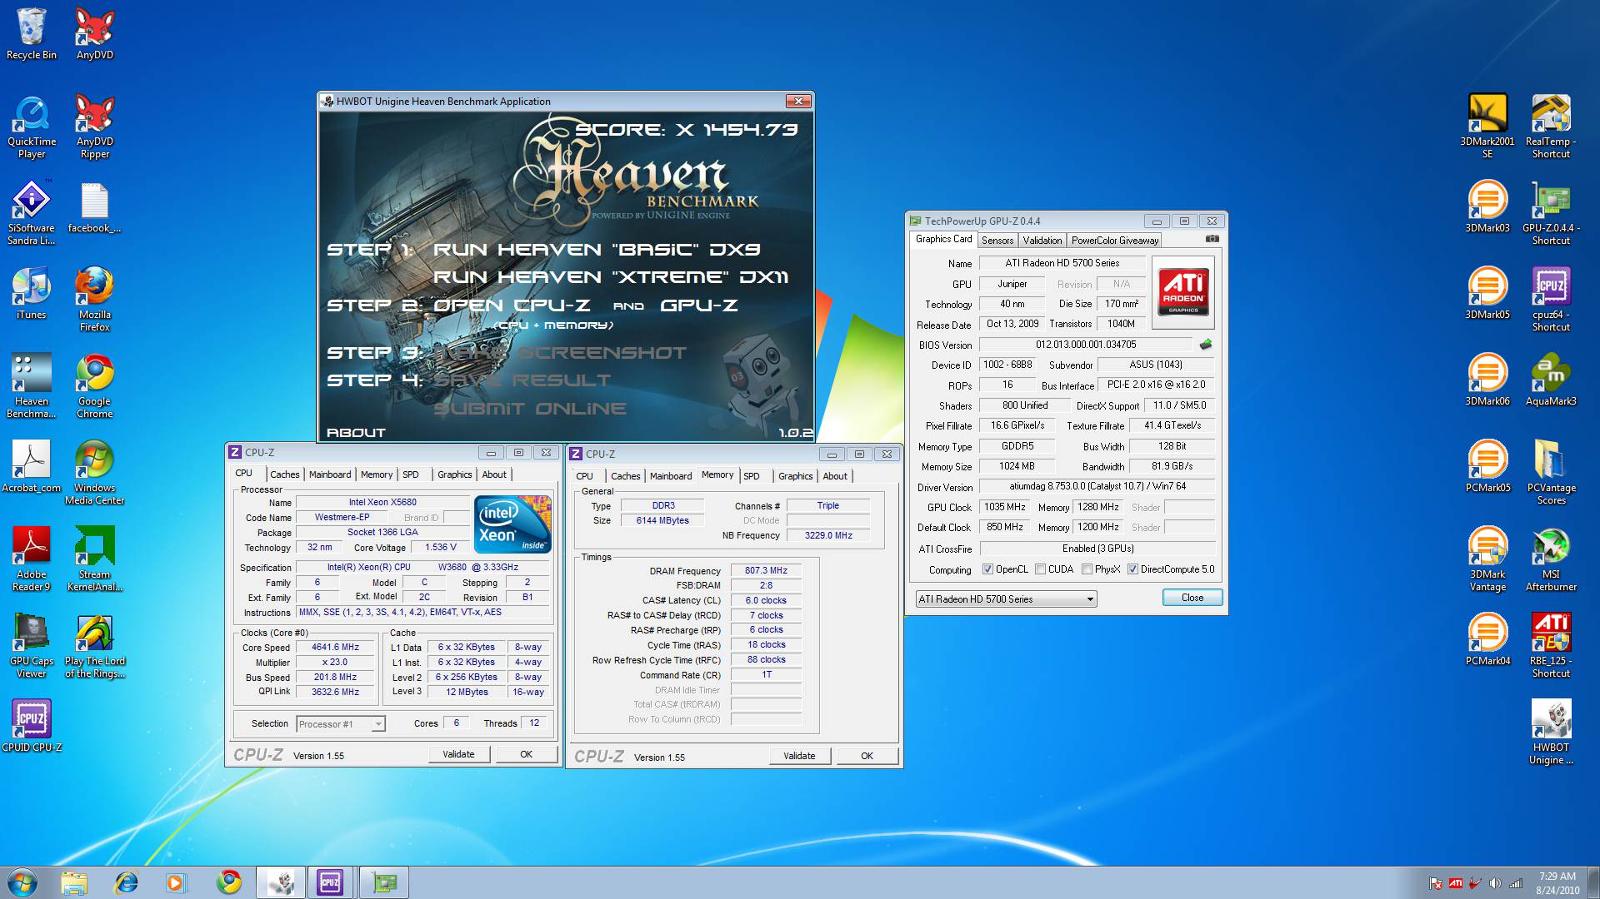Viewport: 1600px width, 899px height.
Task: Open the ATI Radeon HD 5700 Series dropdown
Action: pos(1006,599)
